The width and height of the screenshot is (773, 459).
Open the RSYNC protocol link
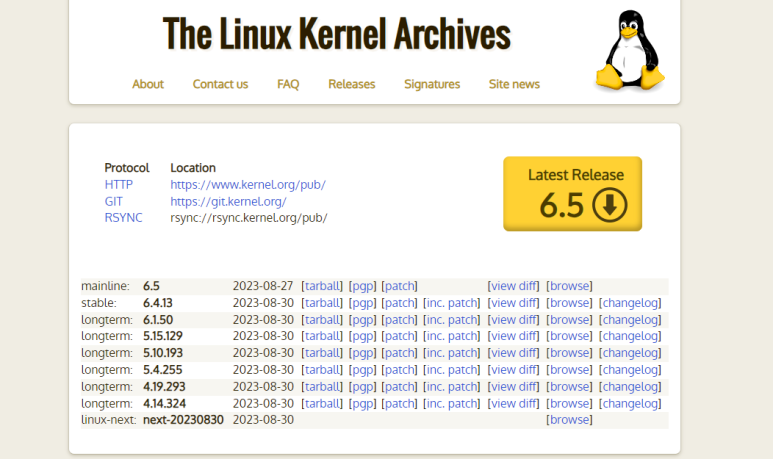(123, 217)
